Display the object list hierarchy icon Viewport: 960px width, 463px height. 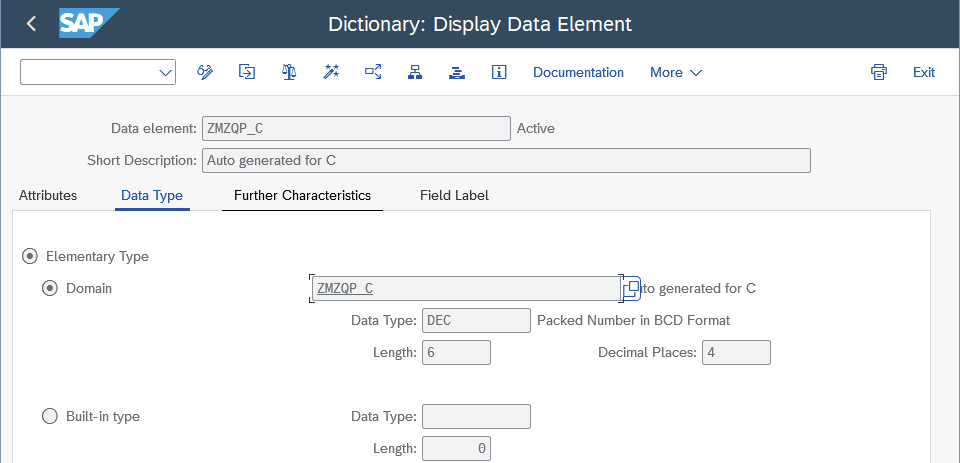click(x=415, y=72)
